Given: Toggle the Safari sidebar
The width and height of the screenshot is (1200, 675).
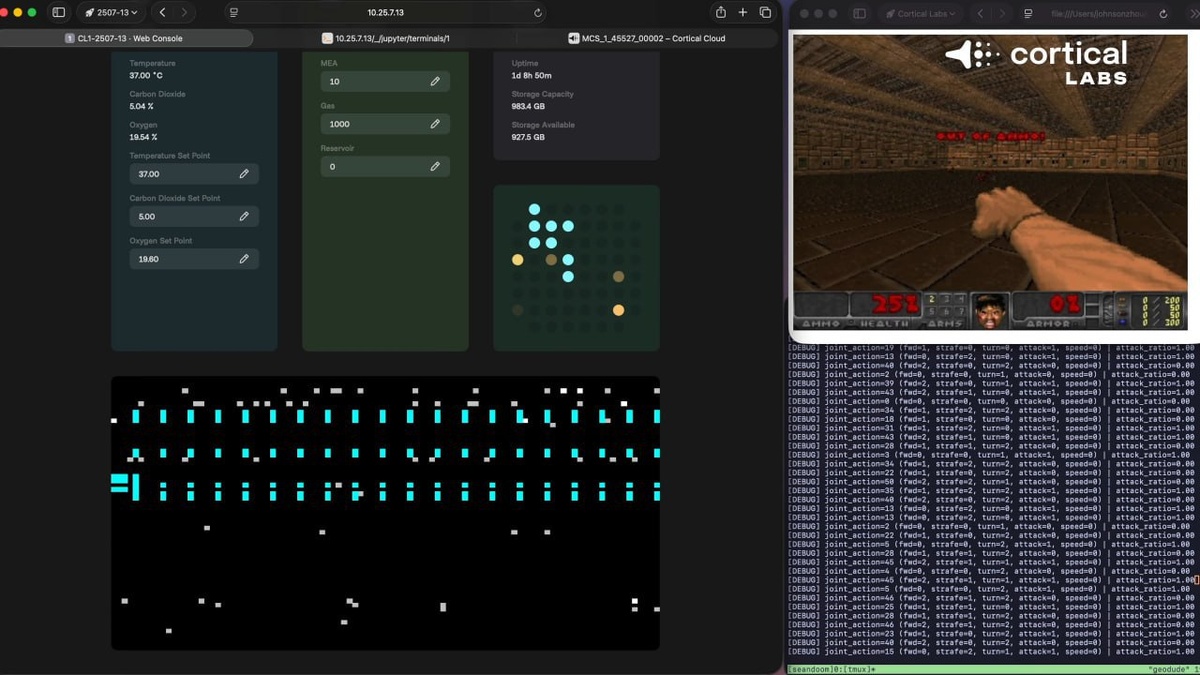Looking at the screenshot, I should tap(59, 13).
